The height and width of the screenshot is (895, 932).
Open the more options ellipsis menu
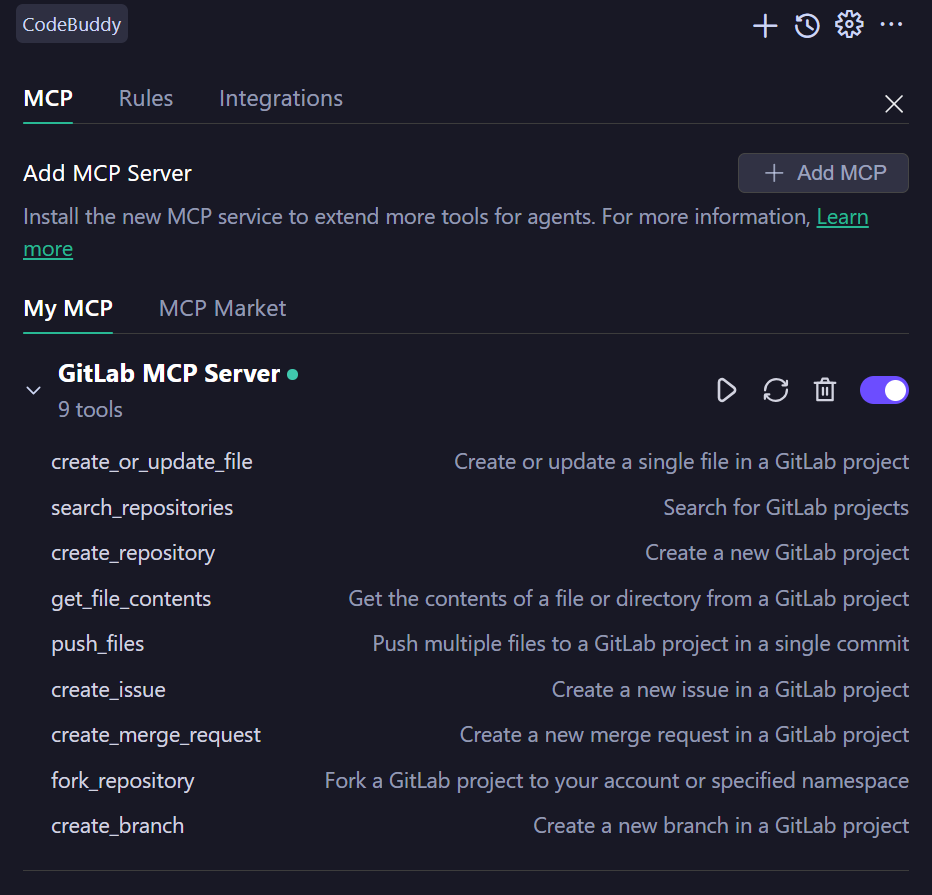point(891,25)
